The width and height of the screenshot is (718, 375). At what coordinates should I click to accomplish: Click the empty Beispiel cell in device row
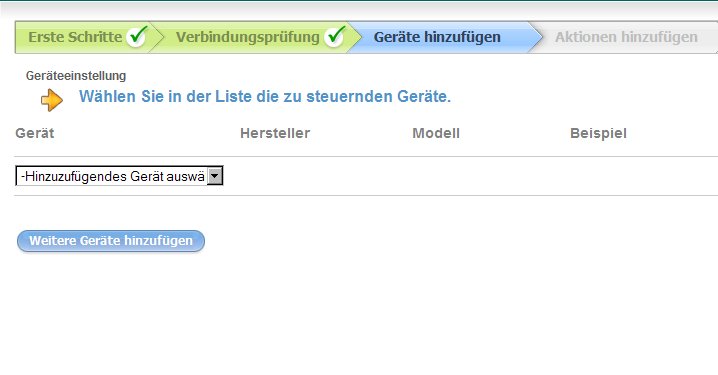[x=641, y=176]
